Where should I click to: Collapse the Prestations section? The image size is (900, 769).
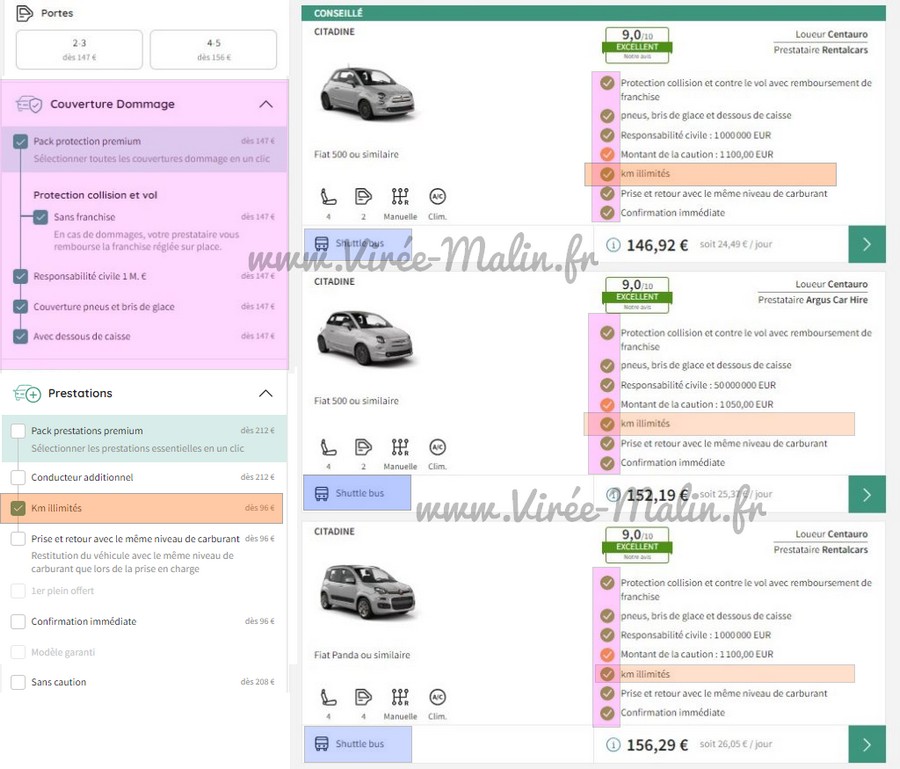tap(265, 394)
